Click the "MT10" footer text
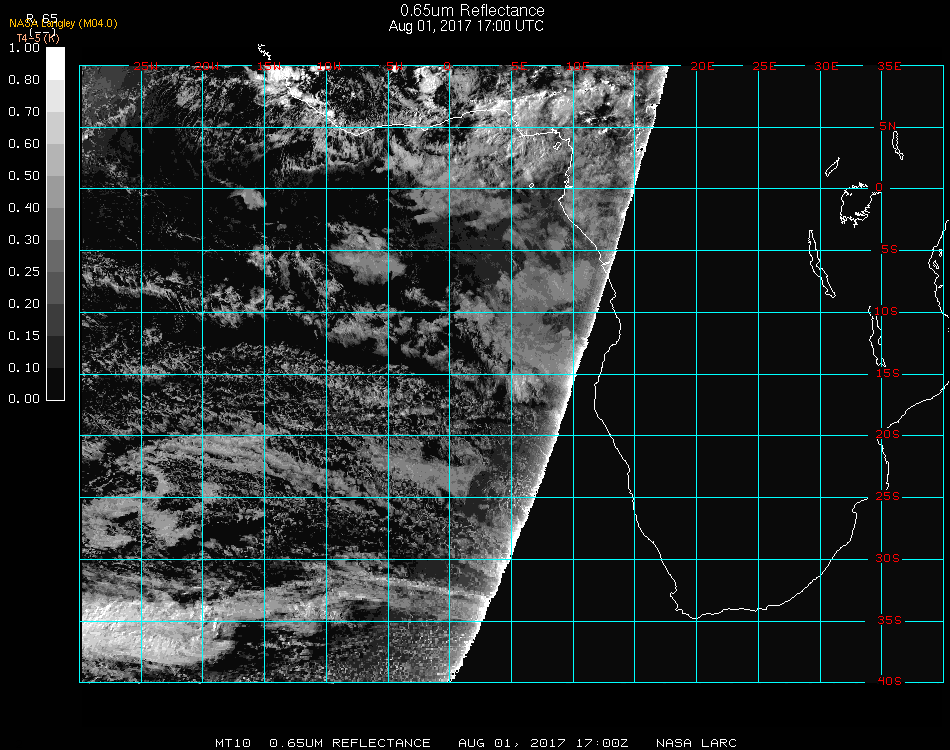The image size is (950, 750). (233, 743)
